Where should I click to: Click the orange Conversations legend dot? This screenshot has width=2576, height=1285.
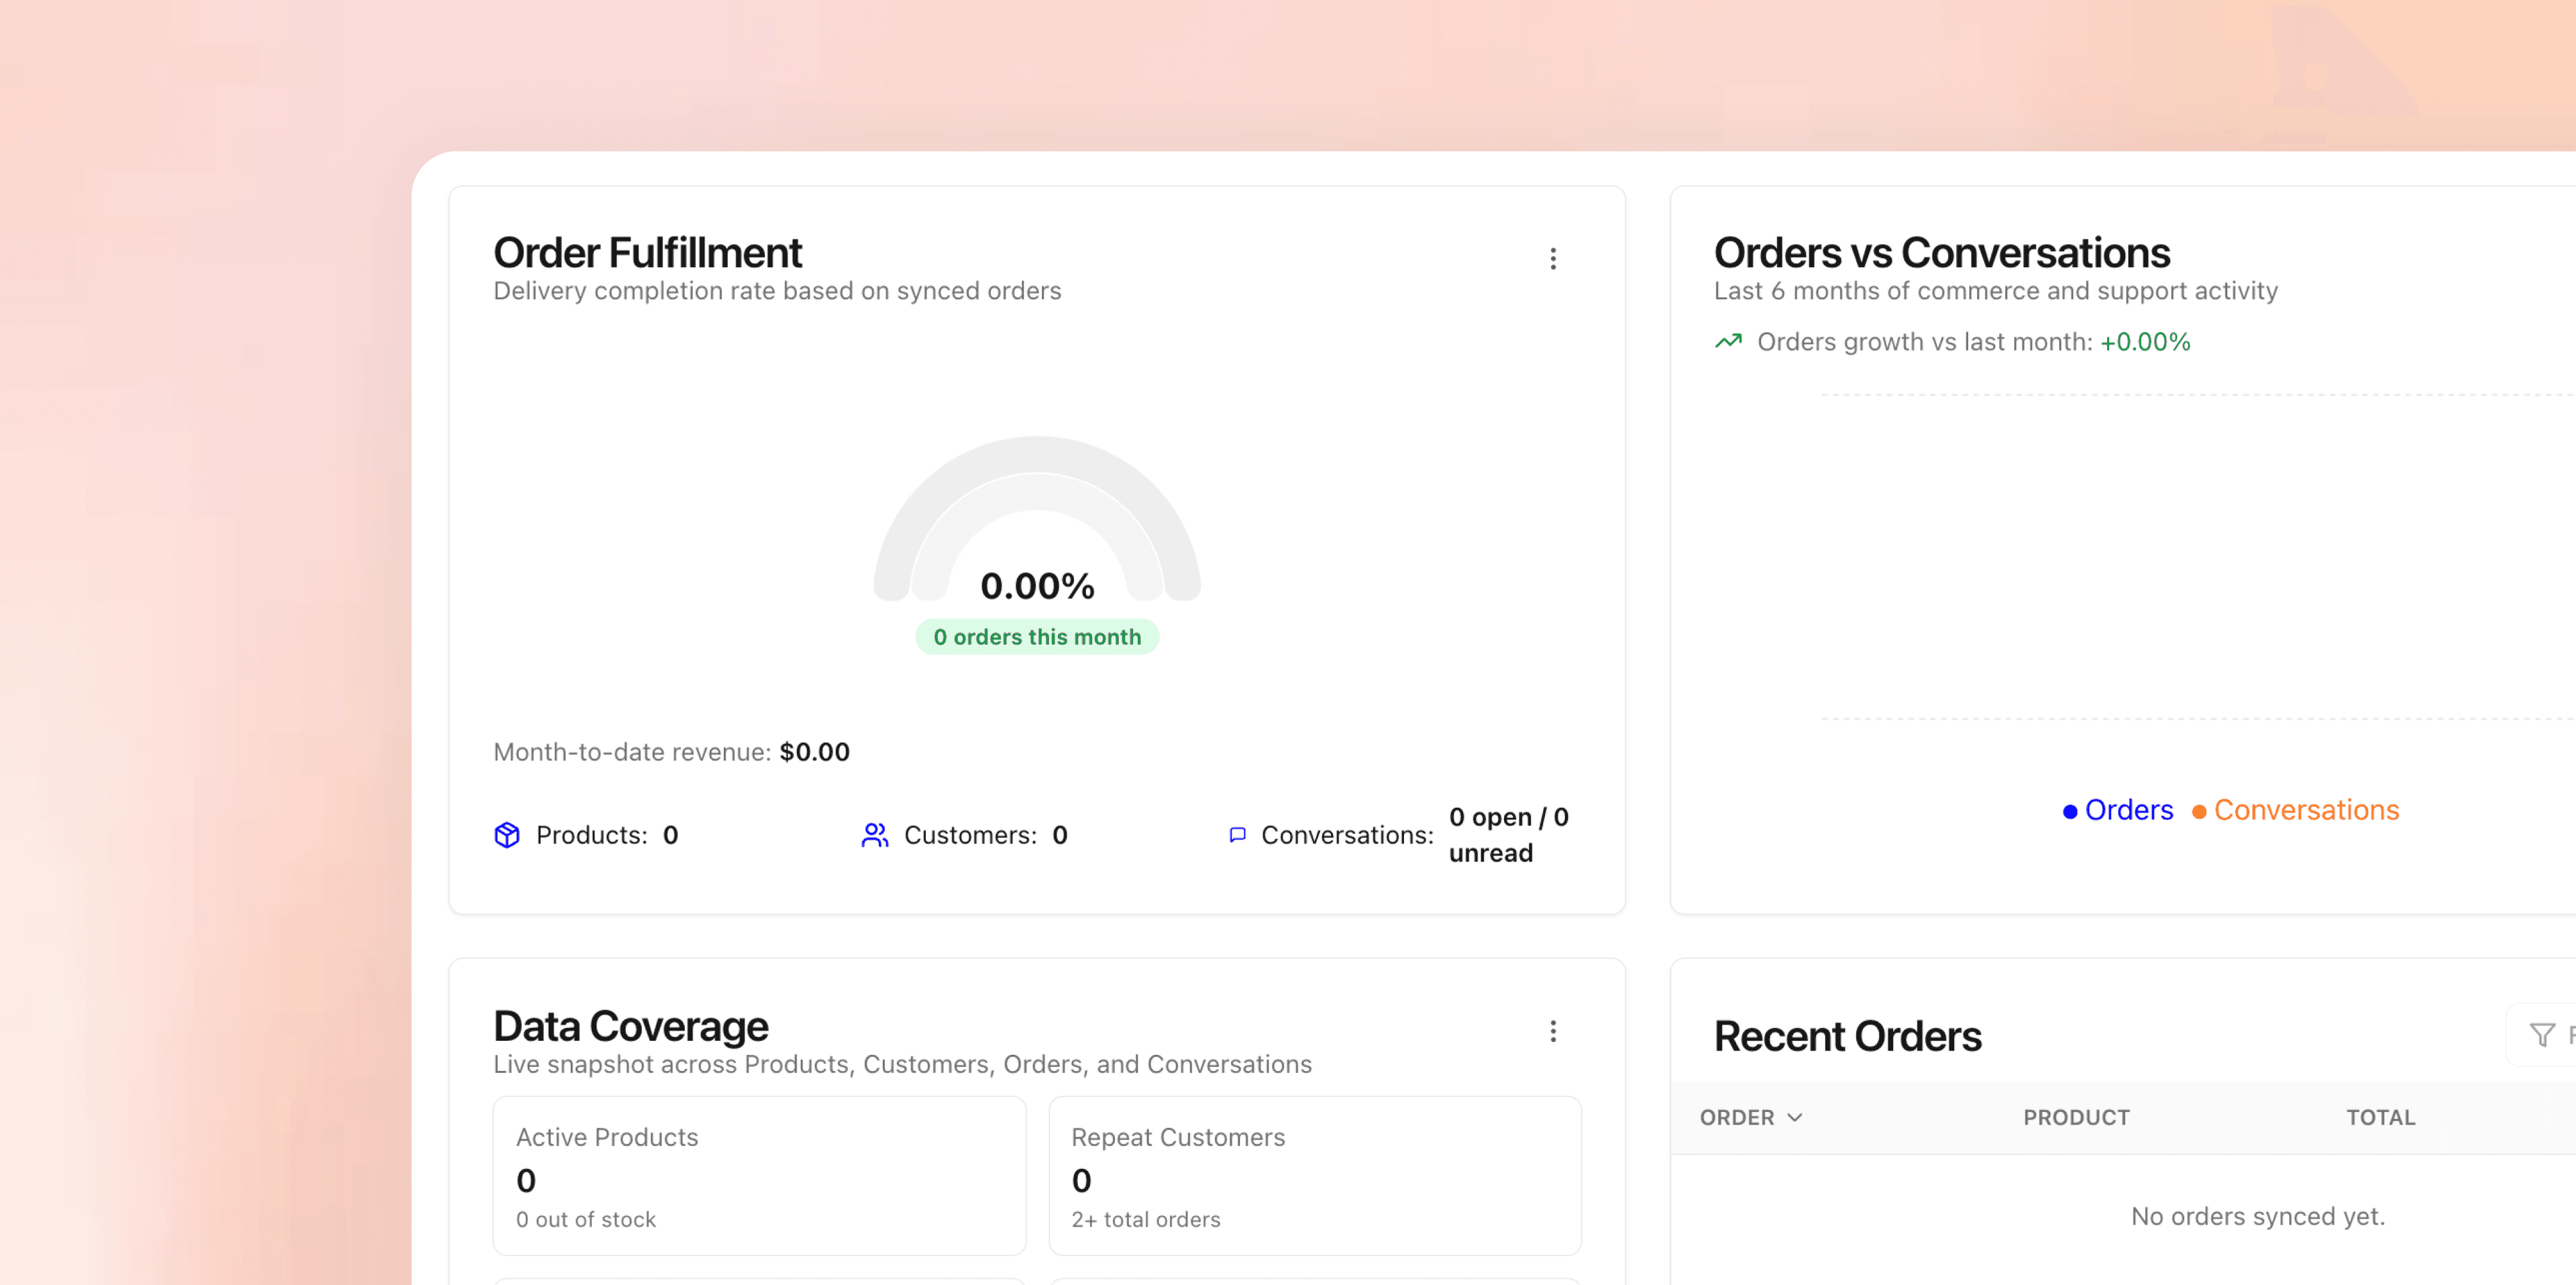[2199, 812]
